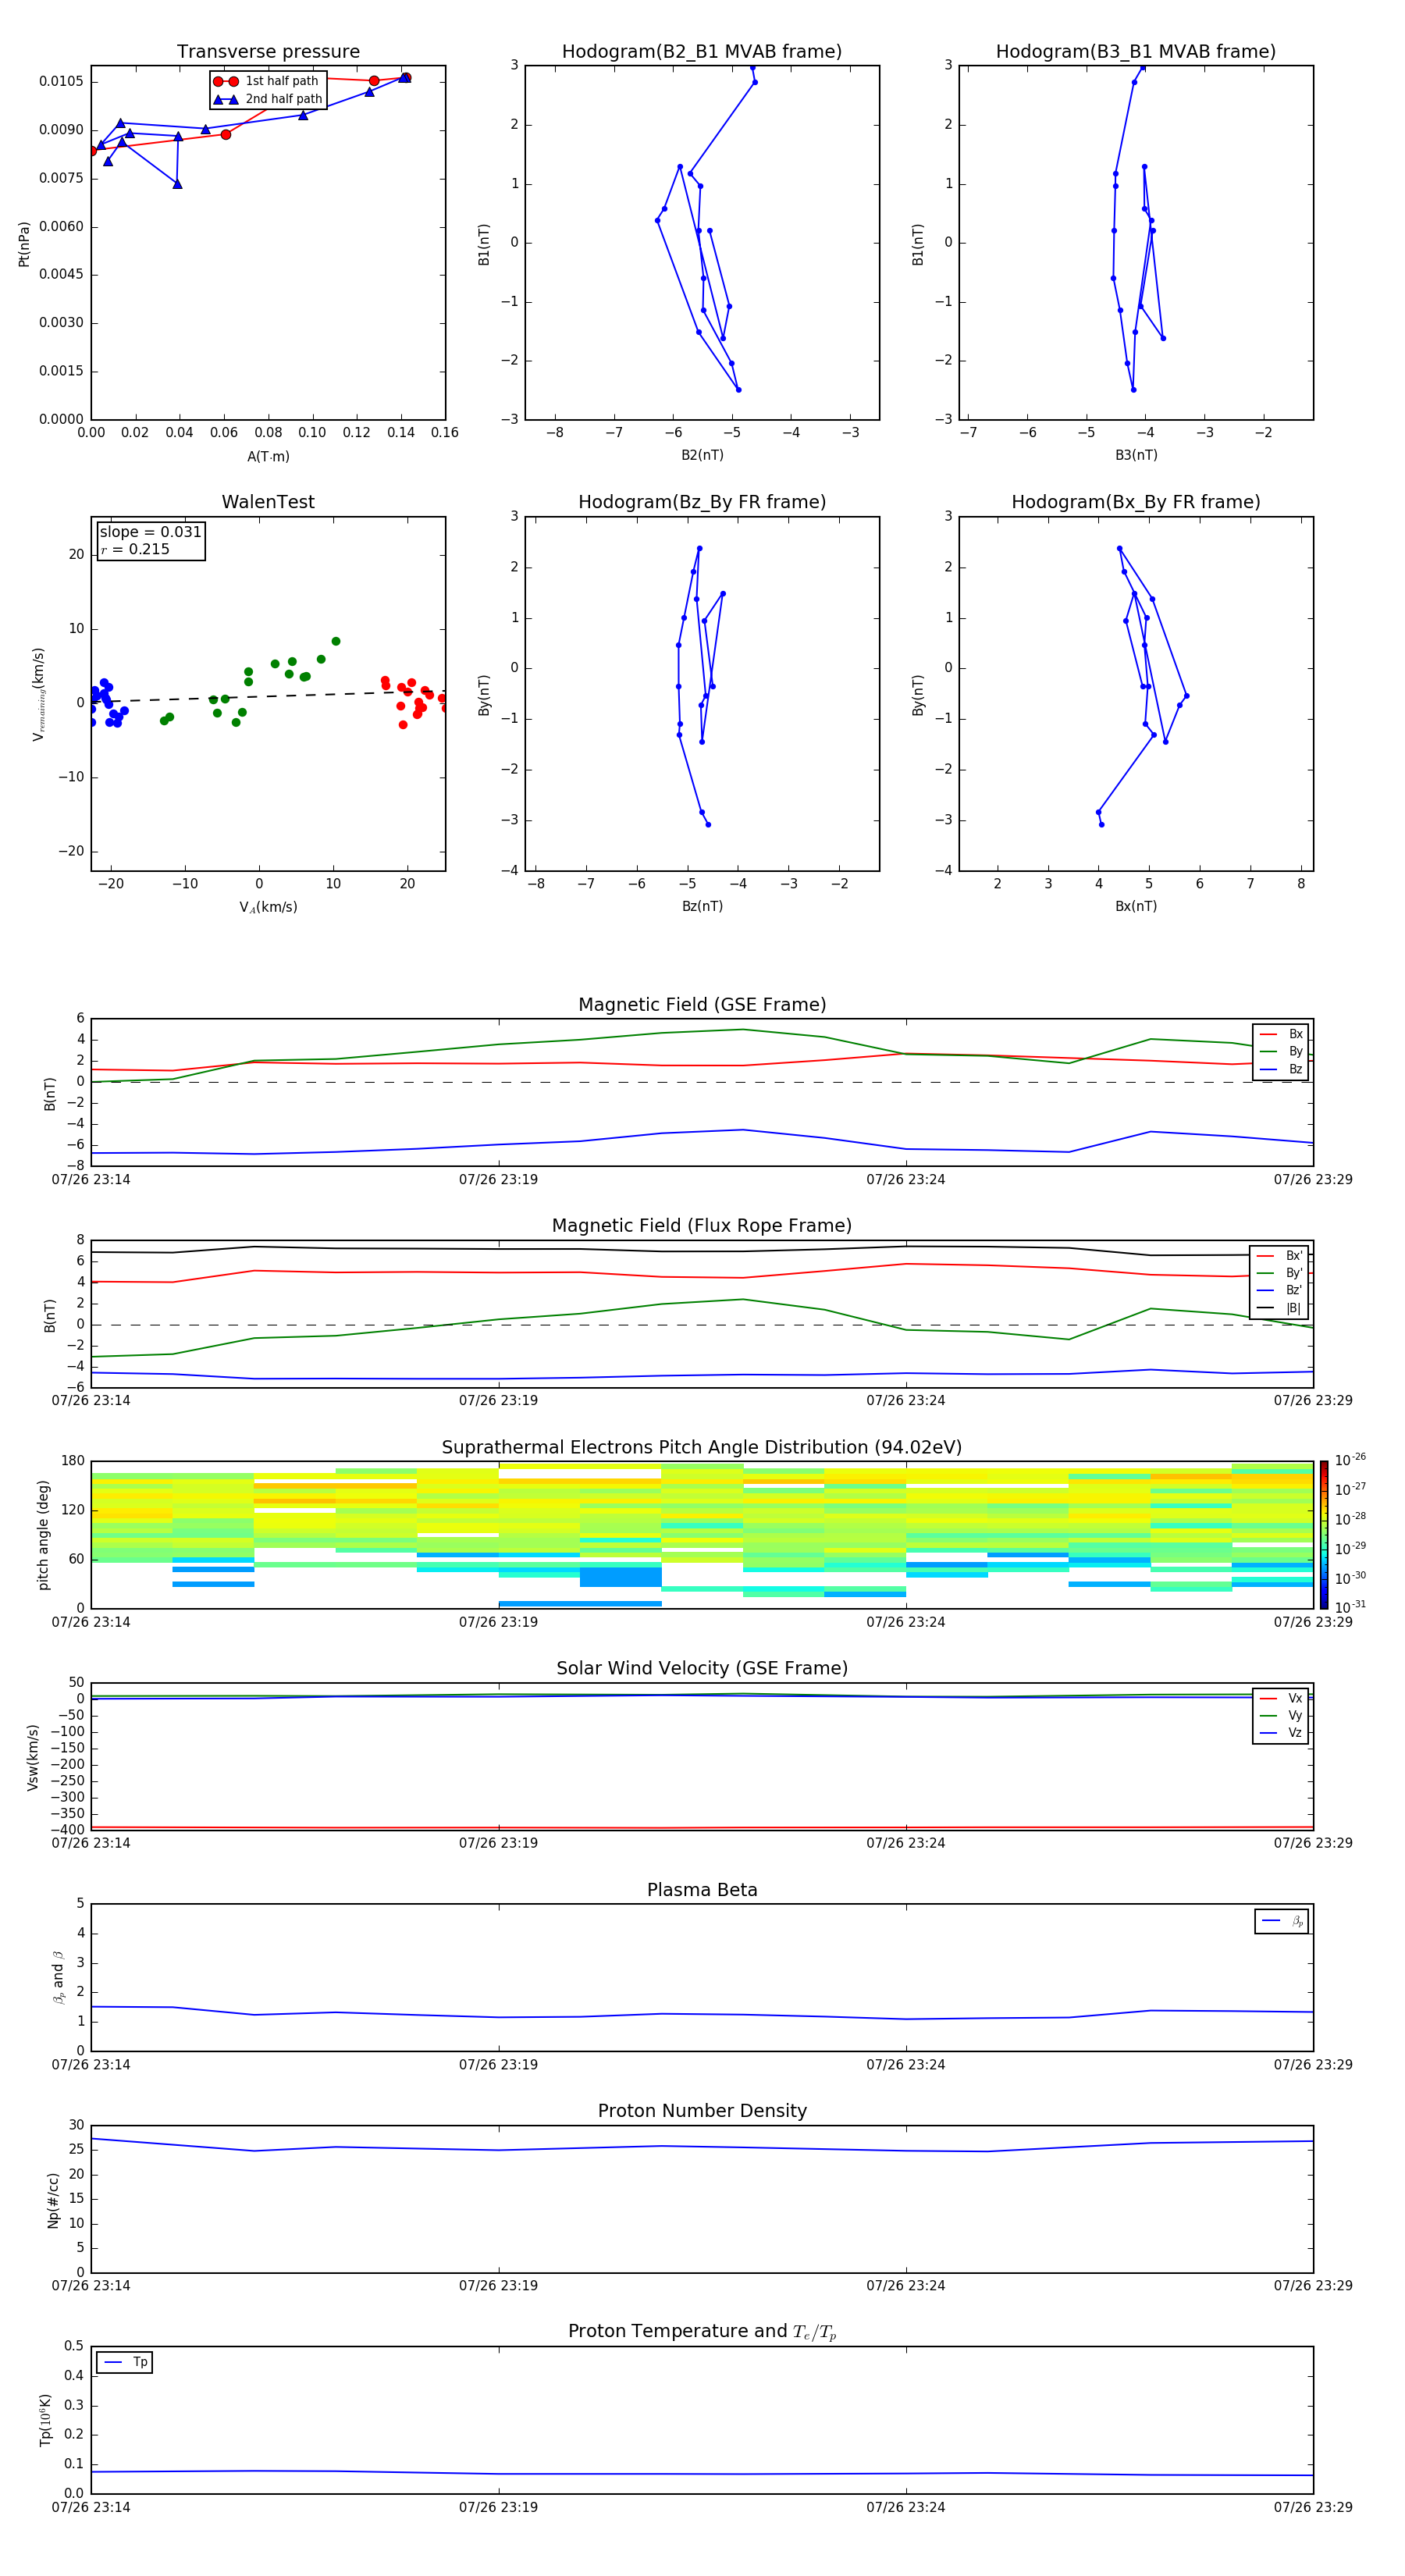The width and height of the screenshot is (1405, 2576).
Task: Select the Suprathermal Electrons Pitch Angle Distribution title
Action: click(702, 1448)
